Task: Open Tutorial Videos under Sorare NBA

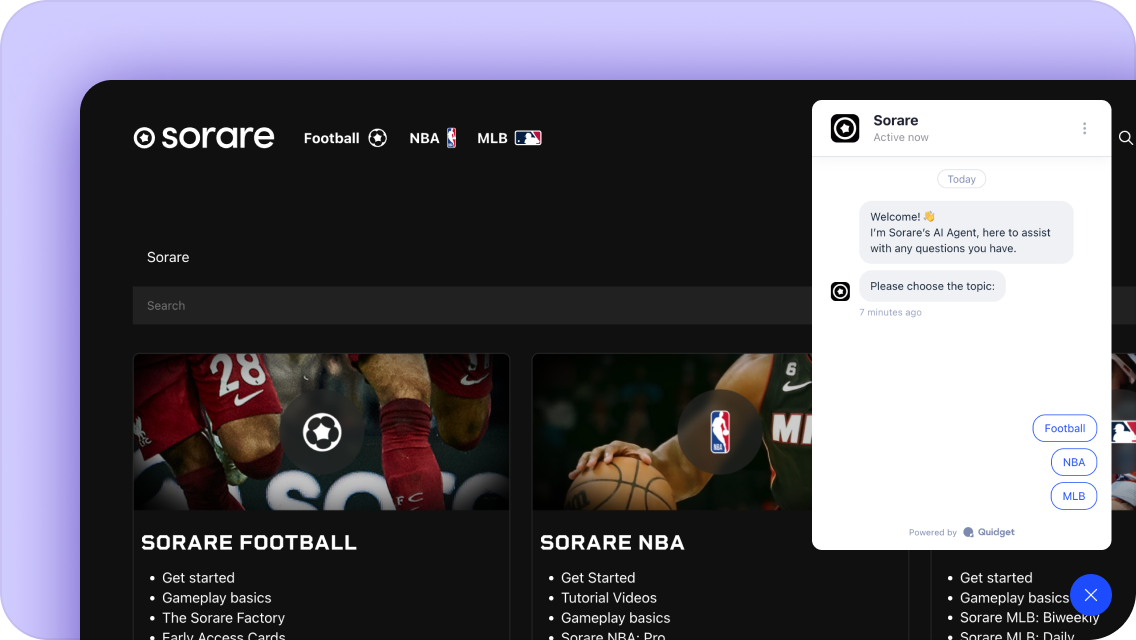Action: (x=608, y=598)
